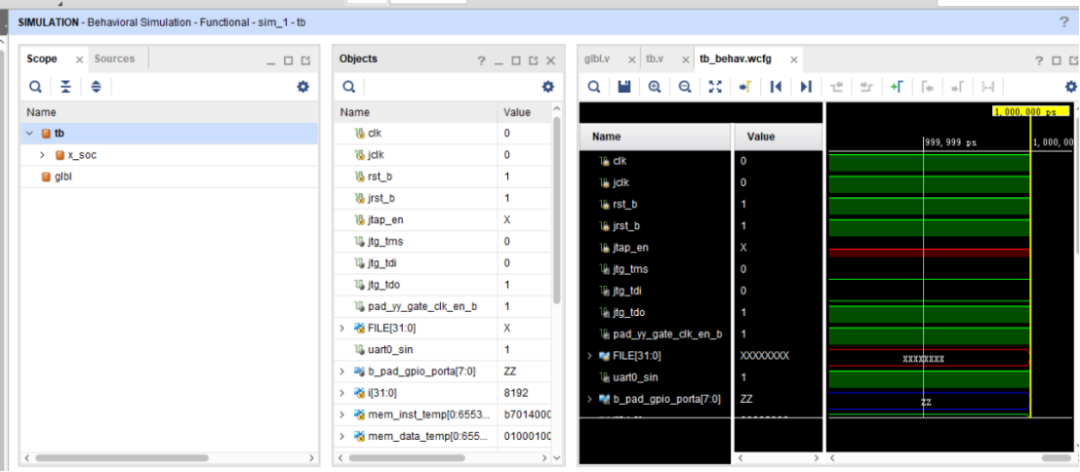Expand b_pad_gpio_porta[7:0] in waveform list
The width and height of the screenshot is (1080, 472).
tap(590, 399)
